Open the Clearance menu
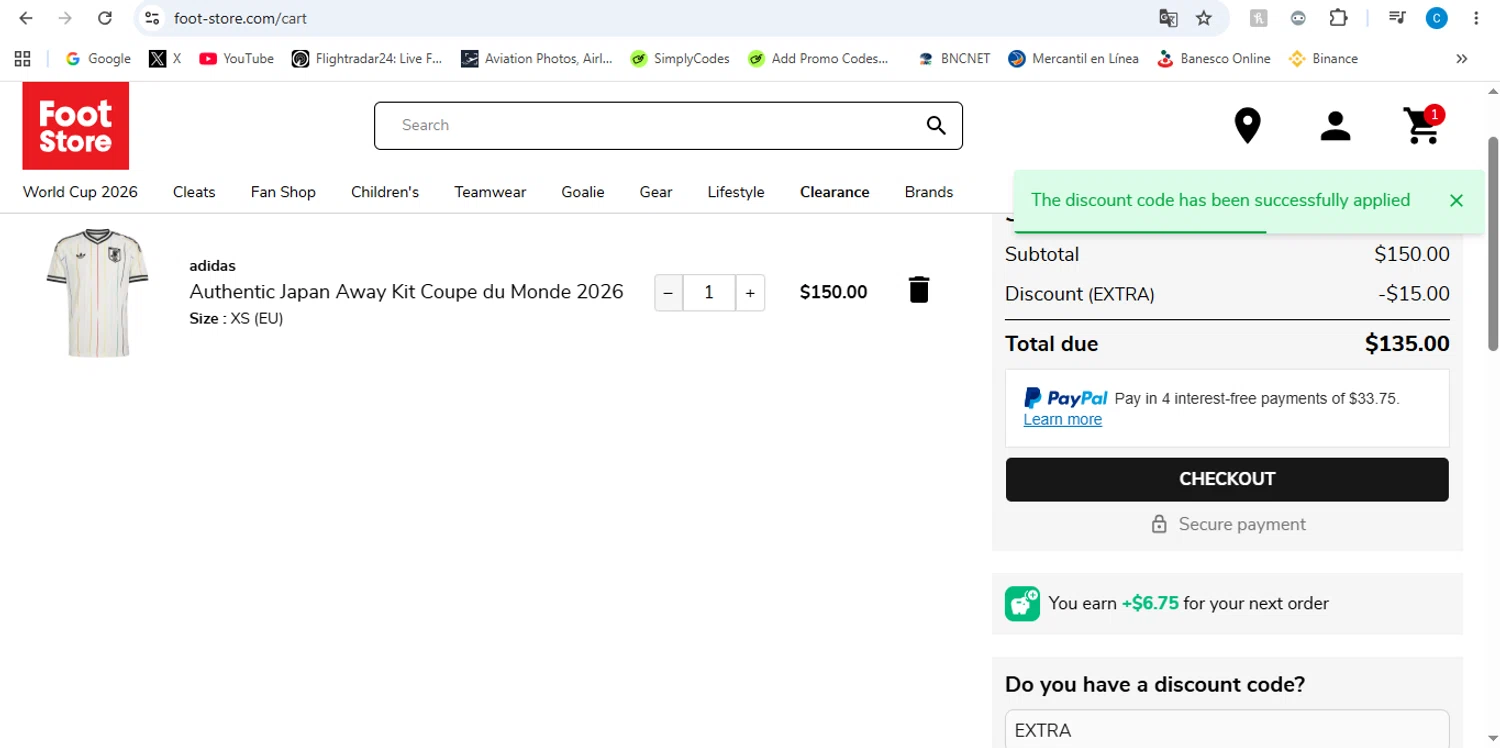 point(835,192)
